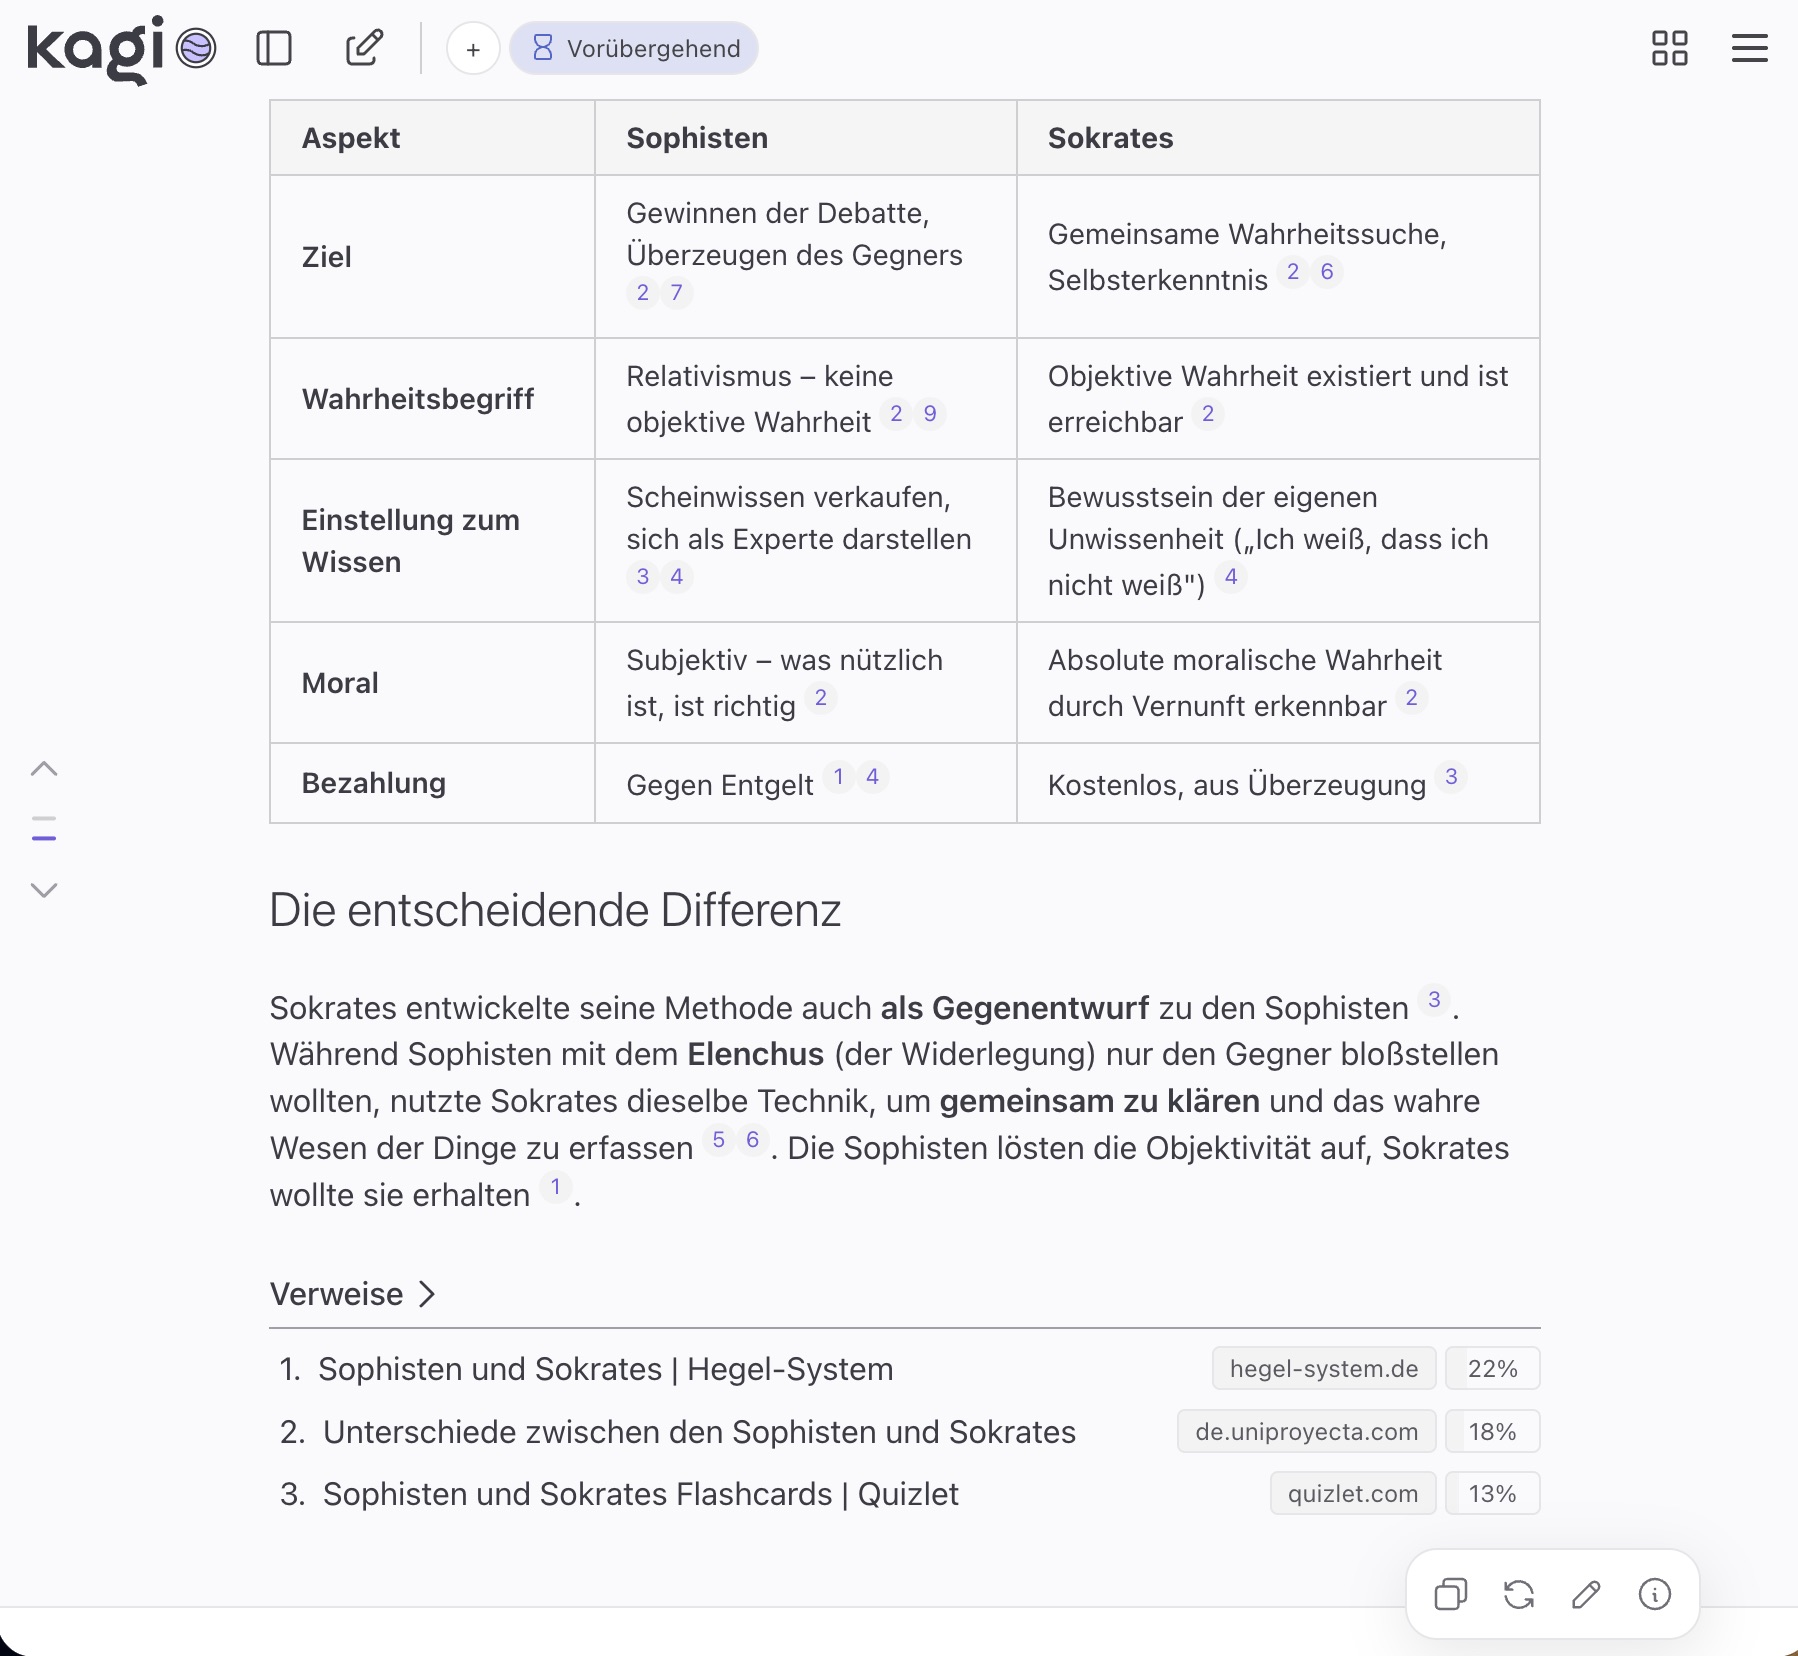Edit the message with pencil icon
Screen dimensions: 1798x1656
[x=1586, y=1594]
